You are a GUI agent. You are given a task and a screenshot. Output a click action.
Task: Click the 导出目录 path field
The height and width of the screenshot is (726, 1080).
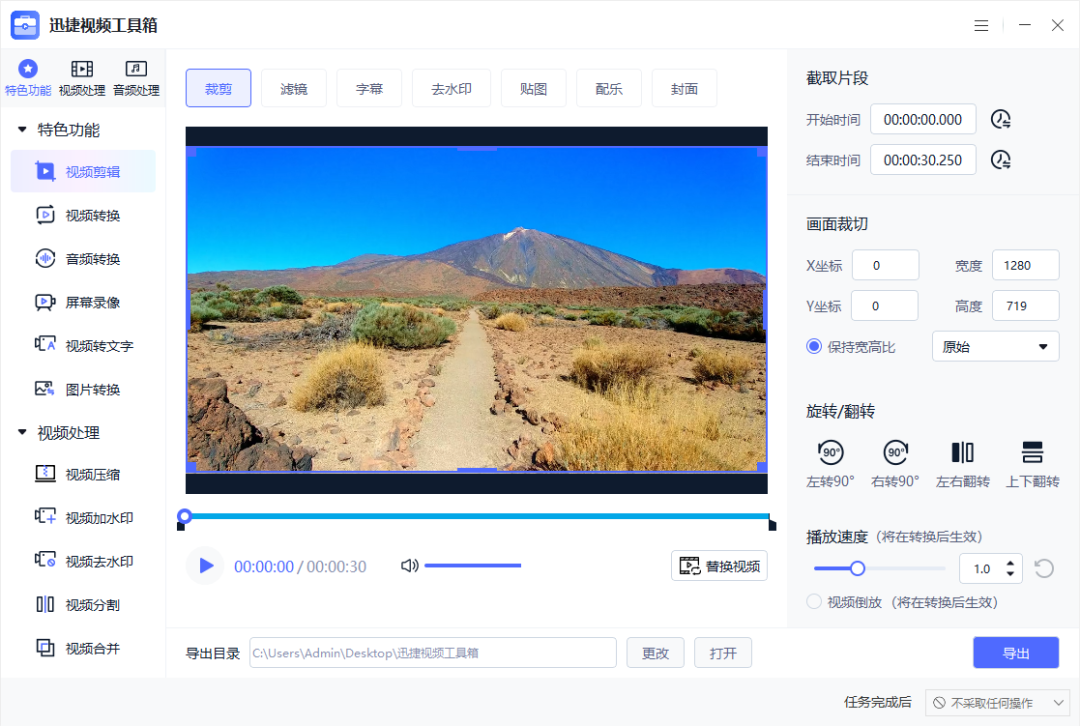point(433,653)
